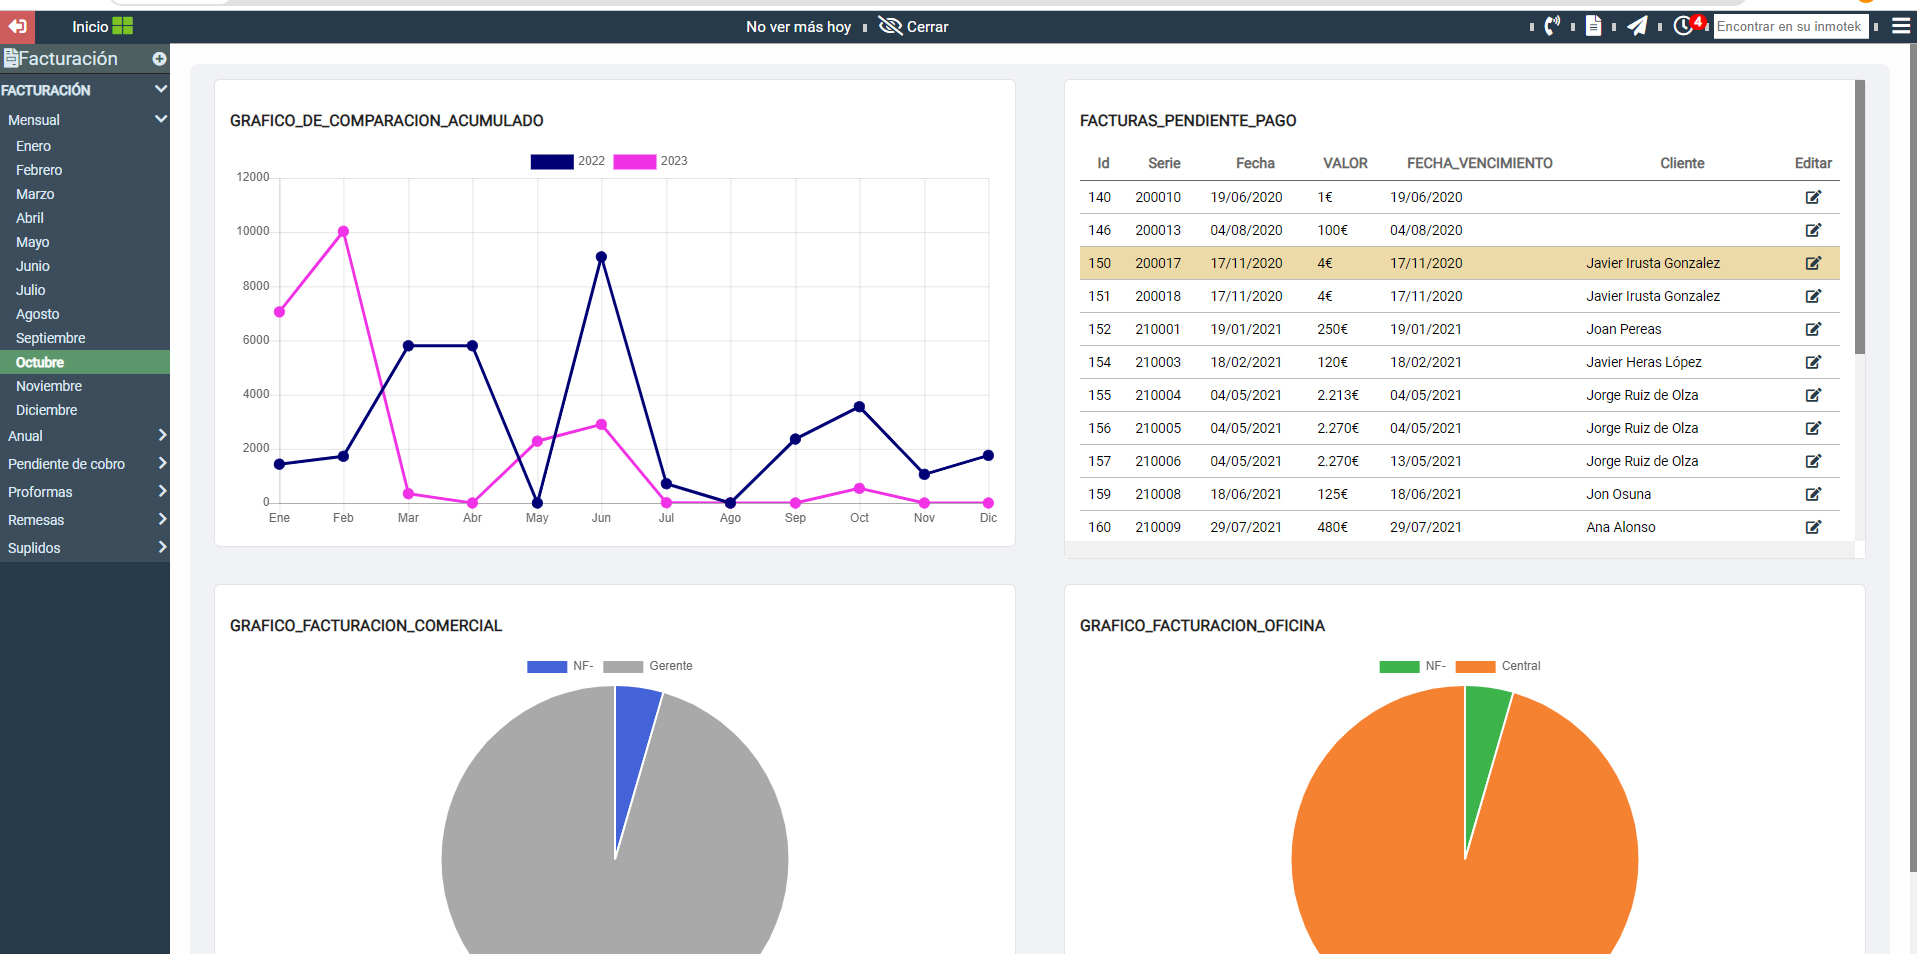This screenshot has height=954, width=1917.
Task: Click the Cerrar link text
Action: pyautogui.click(x=927, y=27)
